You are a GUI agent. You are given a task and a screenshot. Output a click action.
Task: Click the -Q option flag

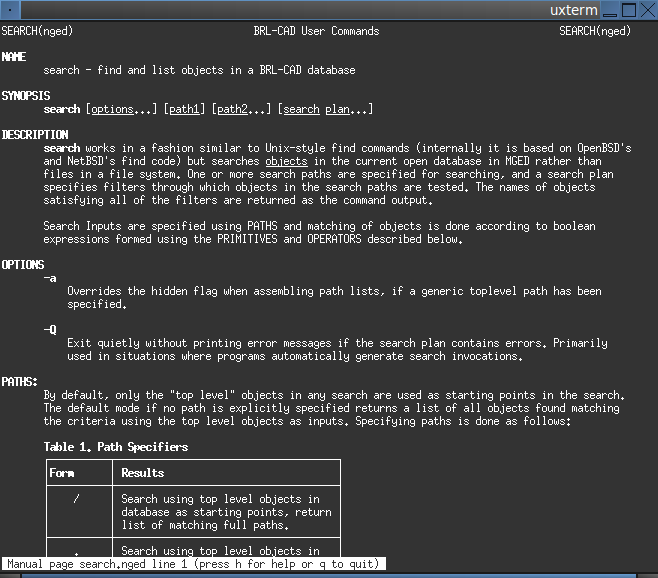coord(50,330)
